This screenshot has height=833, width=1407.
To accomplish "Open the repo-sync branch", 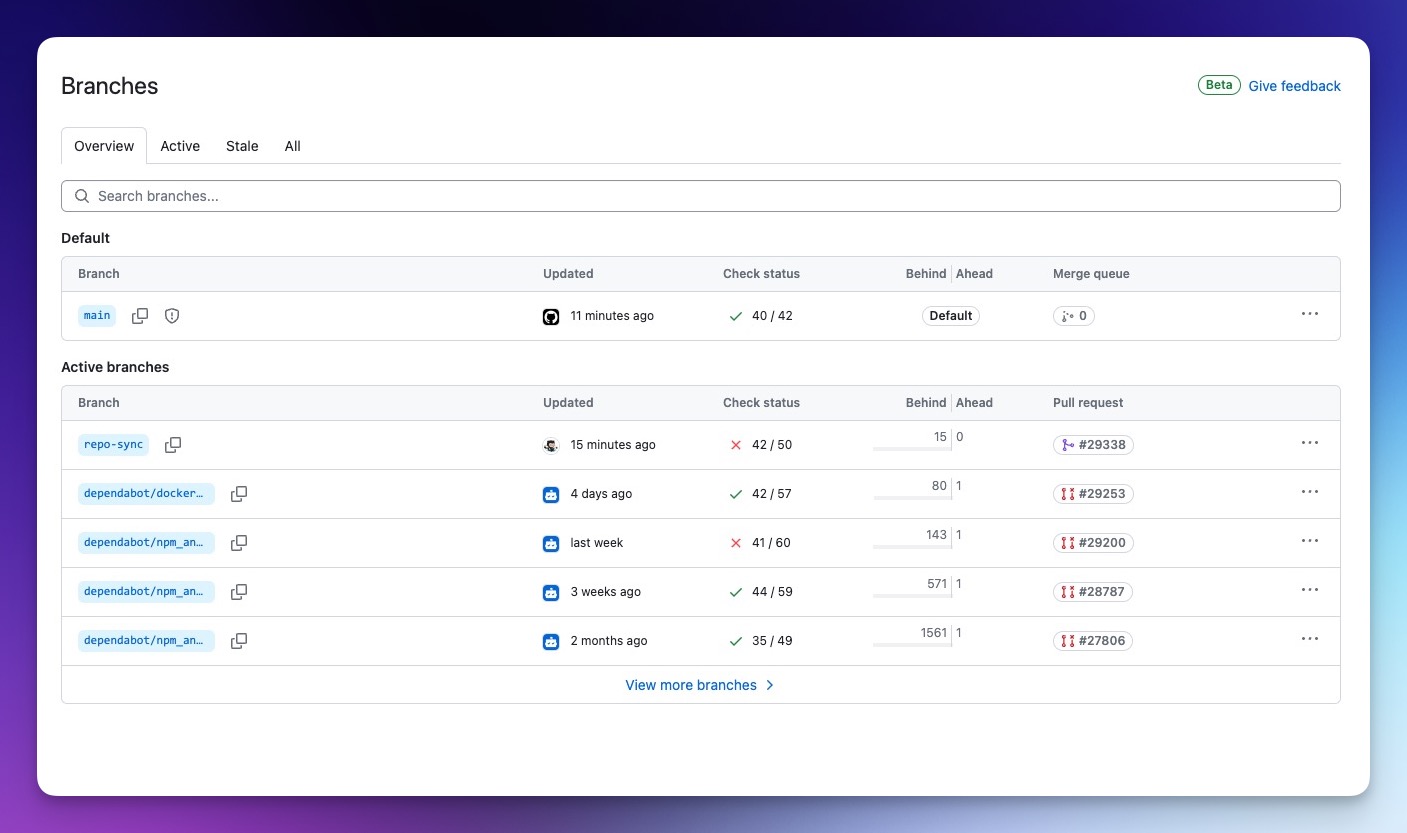I will coord(113,445).
